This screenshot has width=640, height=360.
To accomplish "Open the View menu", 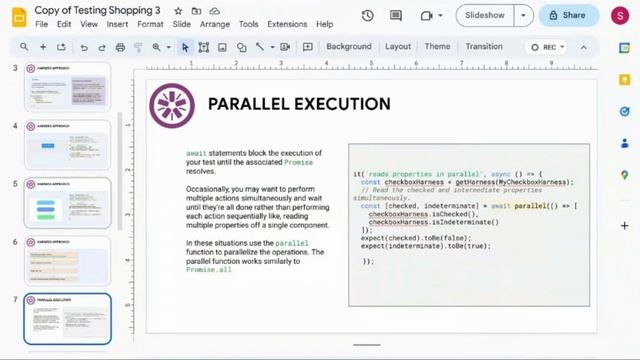I will click(x=89, y=24).
